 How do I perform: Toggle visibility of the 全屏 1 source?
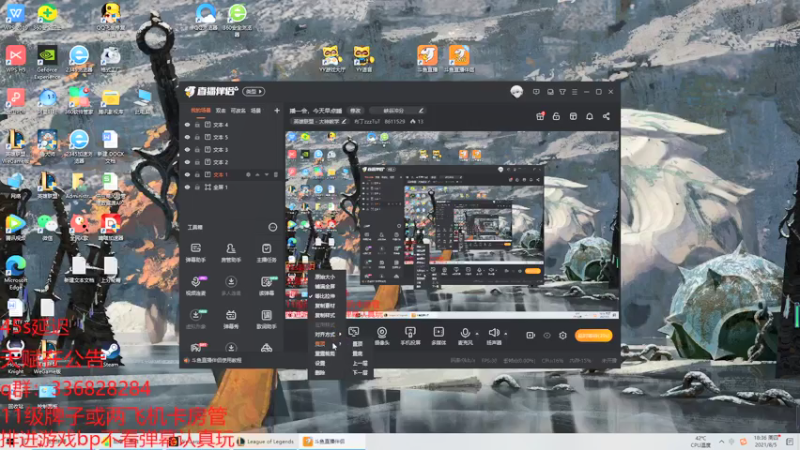pyautogui.click(x=187, y=187)
